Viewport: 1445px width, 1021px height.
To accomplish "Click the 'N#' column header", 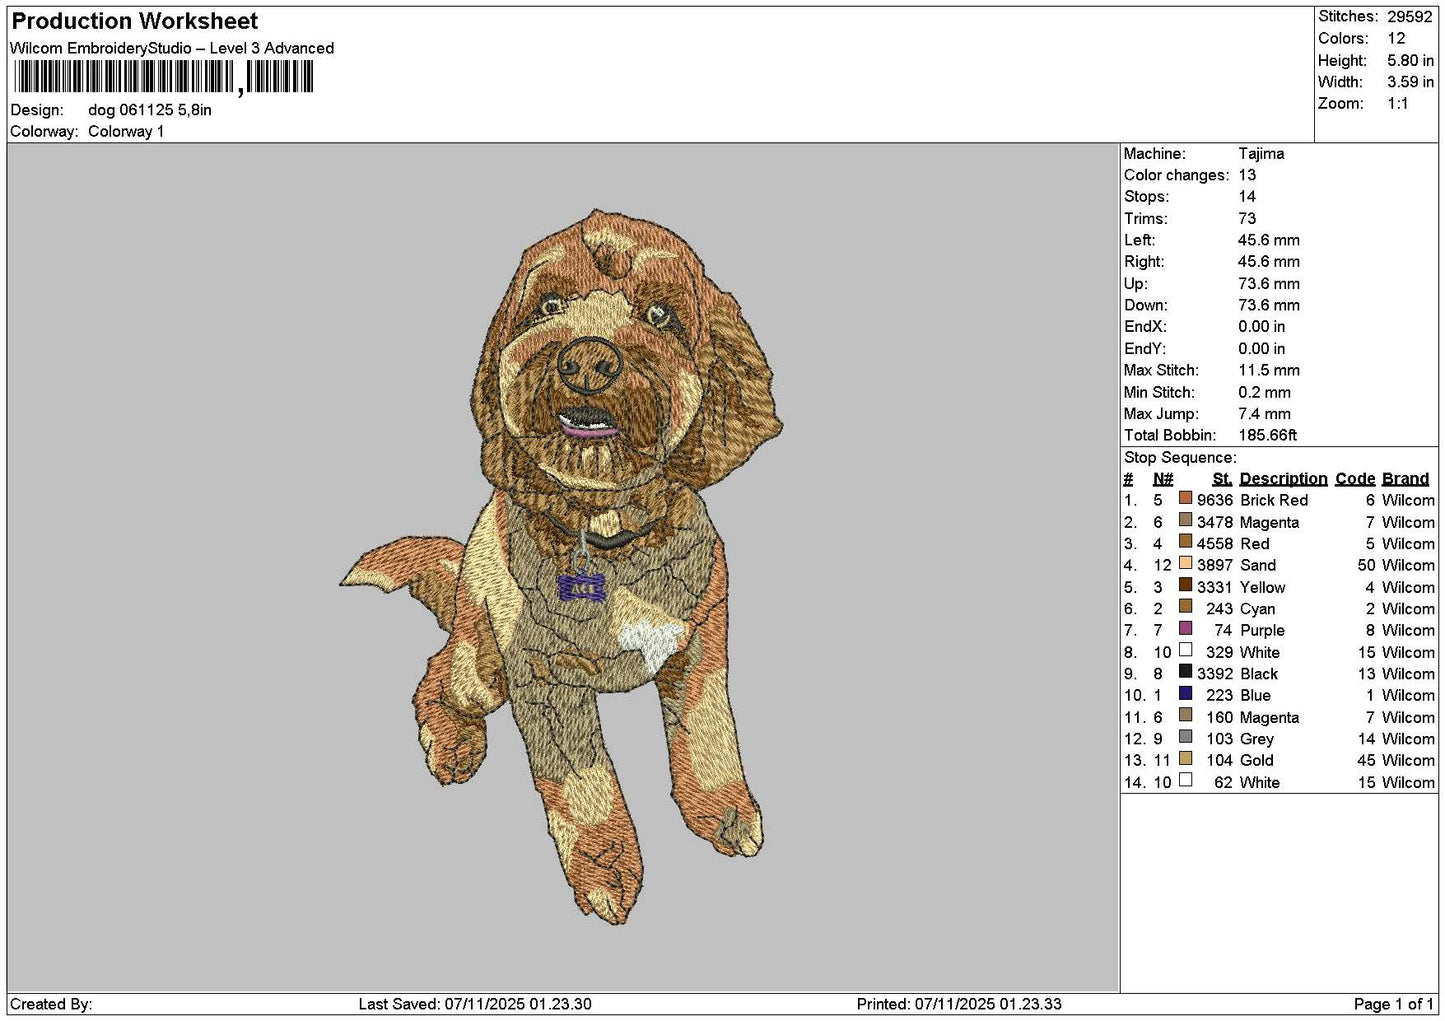I will click(x=1163, y=479).
